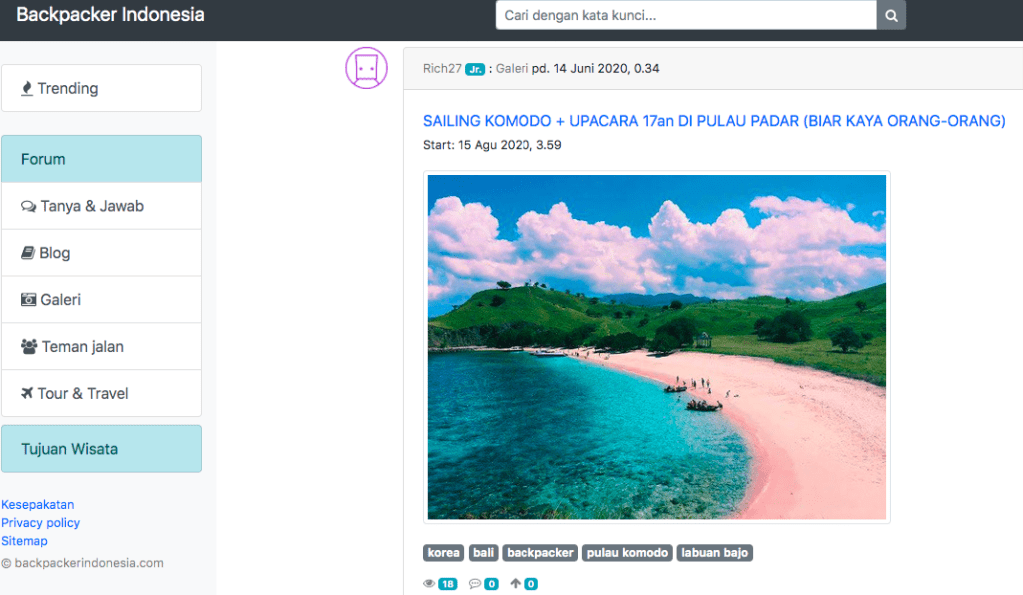The width and height of the screenshot is (1023, 595).
Task: Expand the Tujuan Wisata header
Action: click(x=101, y=449)
